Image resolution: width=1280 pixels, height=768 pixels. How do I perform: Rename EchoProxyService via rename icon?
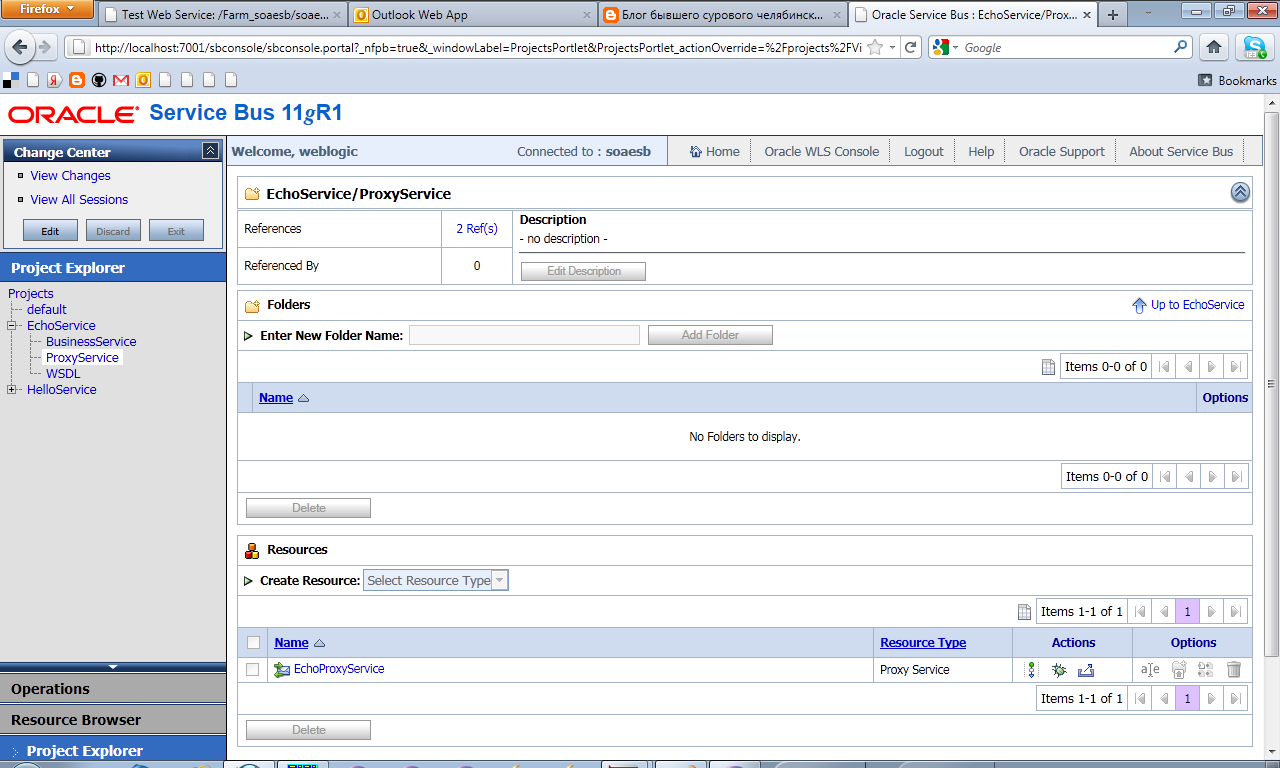pyautogui.click(x=1150, y=670)
